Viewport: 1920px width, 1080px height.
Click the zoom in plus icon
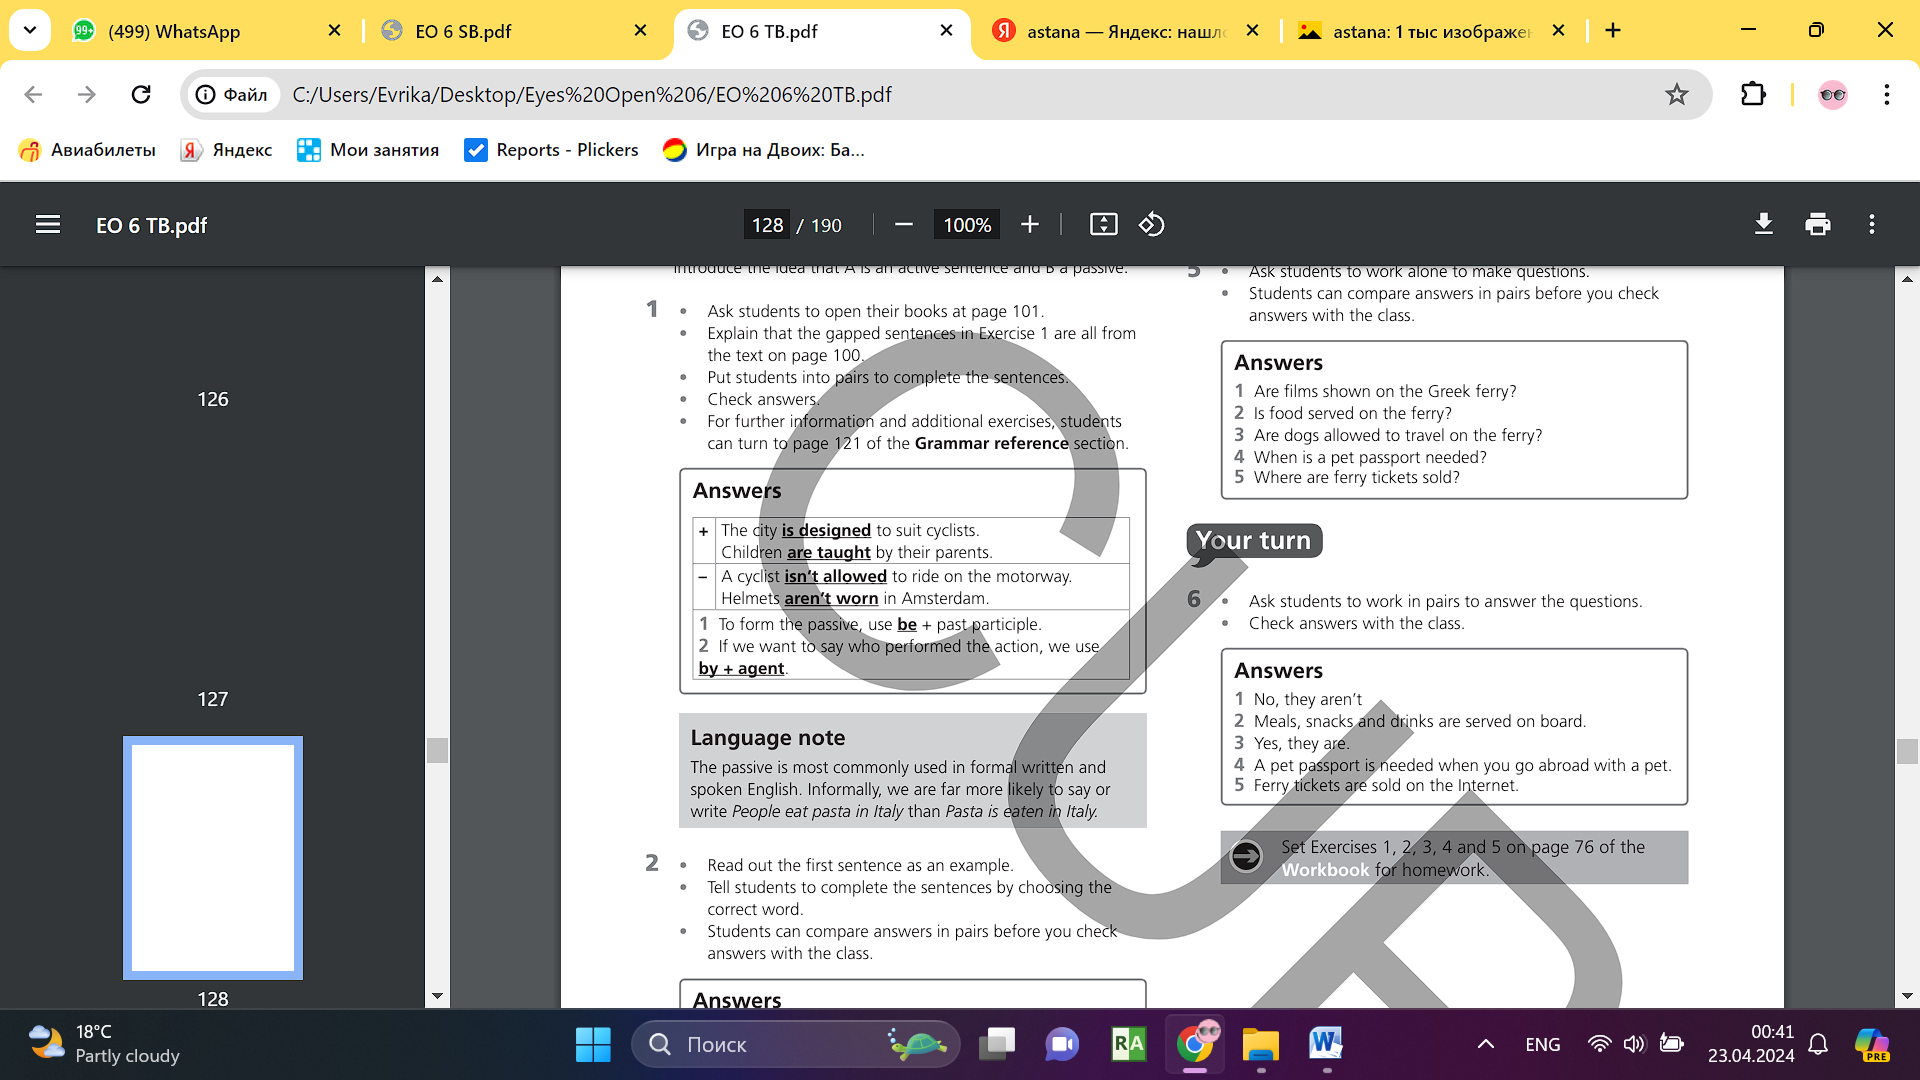[1030, 225]
